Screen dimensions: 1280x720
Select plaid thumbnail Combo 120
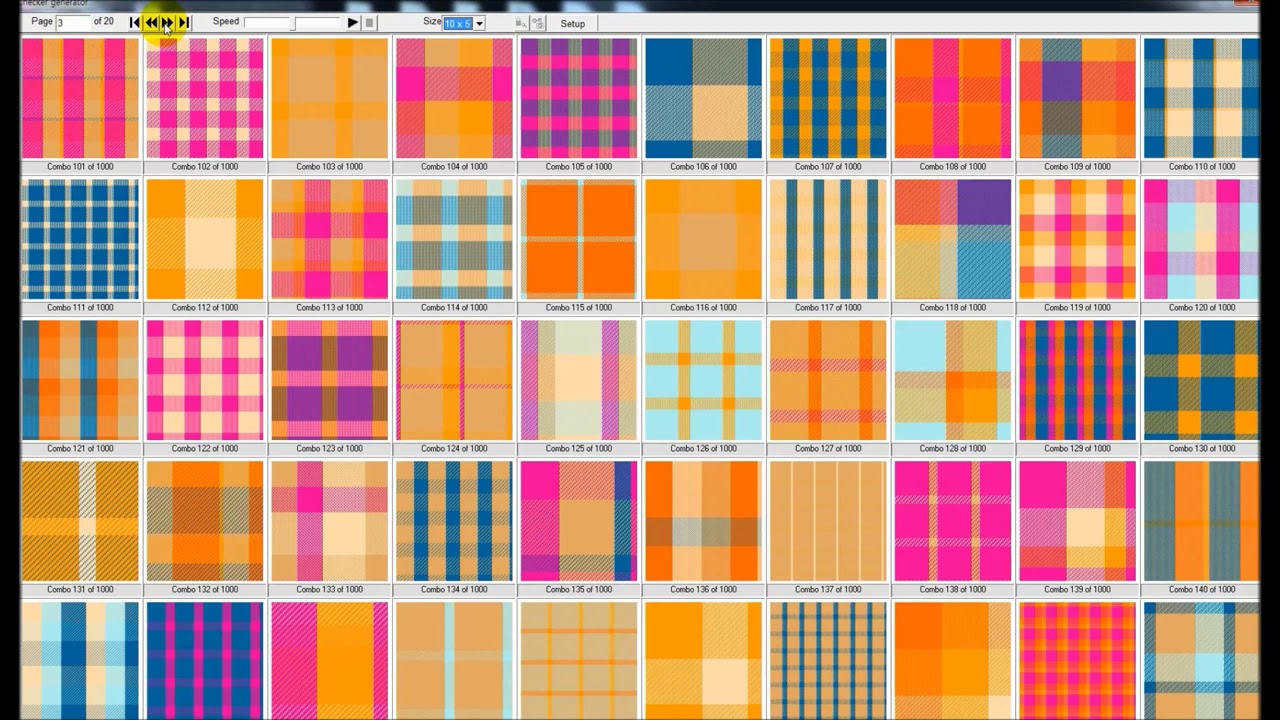[x=1201, y=239]
